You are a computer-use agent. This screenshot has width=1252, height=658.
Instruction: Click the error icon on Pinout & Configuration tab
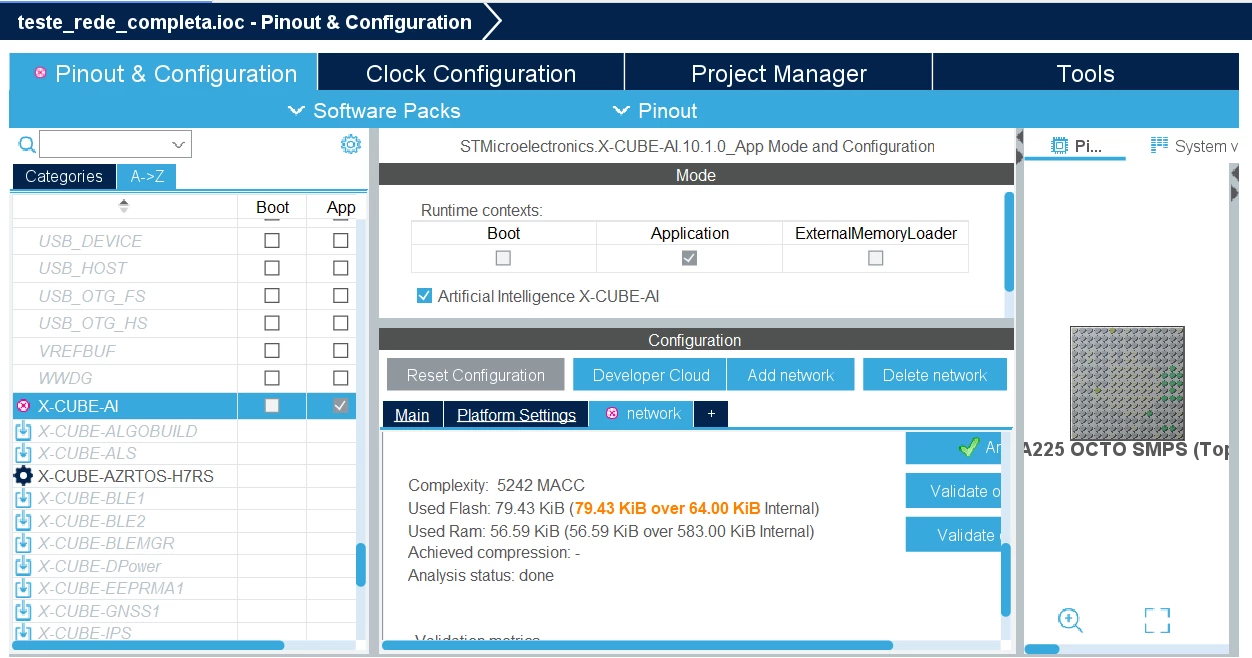[40, 73]
